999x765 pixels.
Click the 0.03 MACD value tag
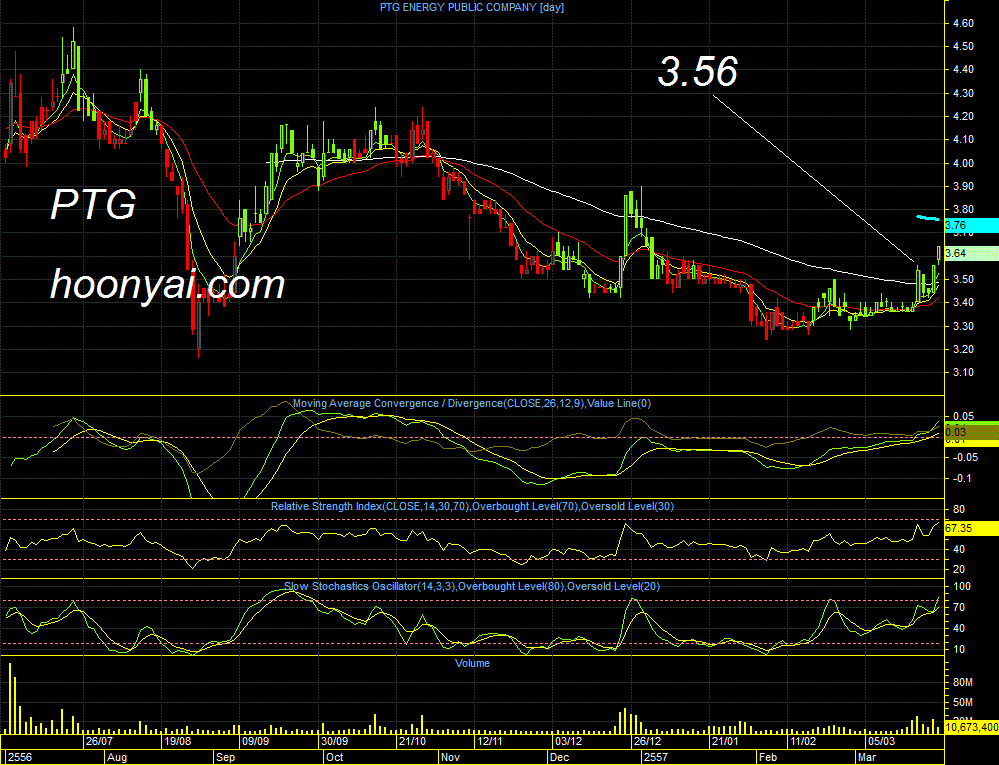(971, 433)
